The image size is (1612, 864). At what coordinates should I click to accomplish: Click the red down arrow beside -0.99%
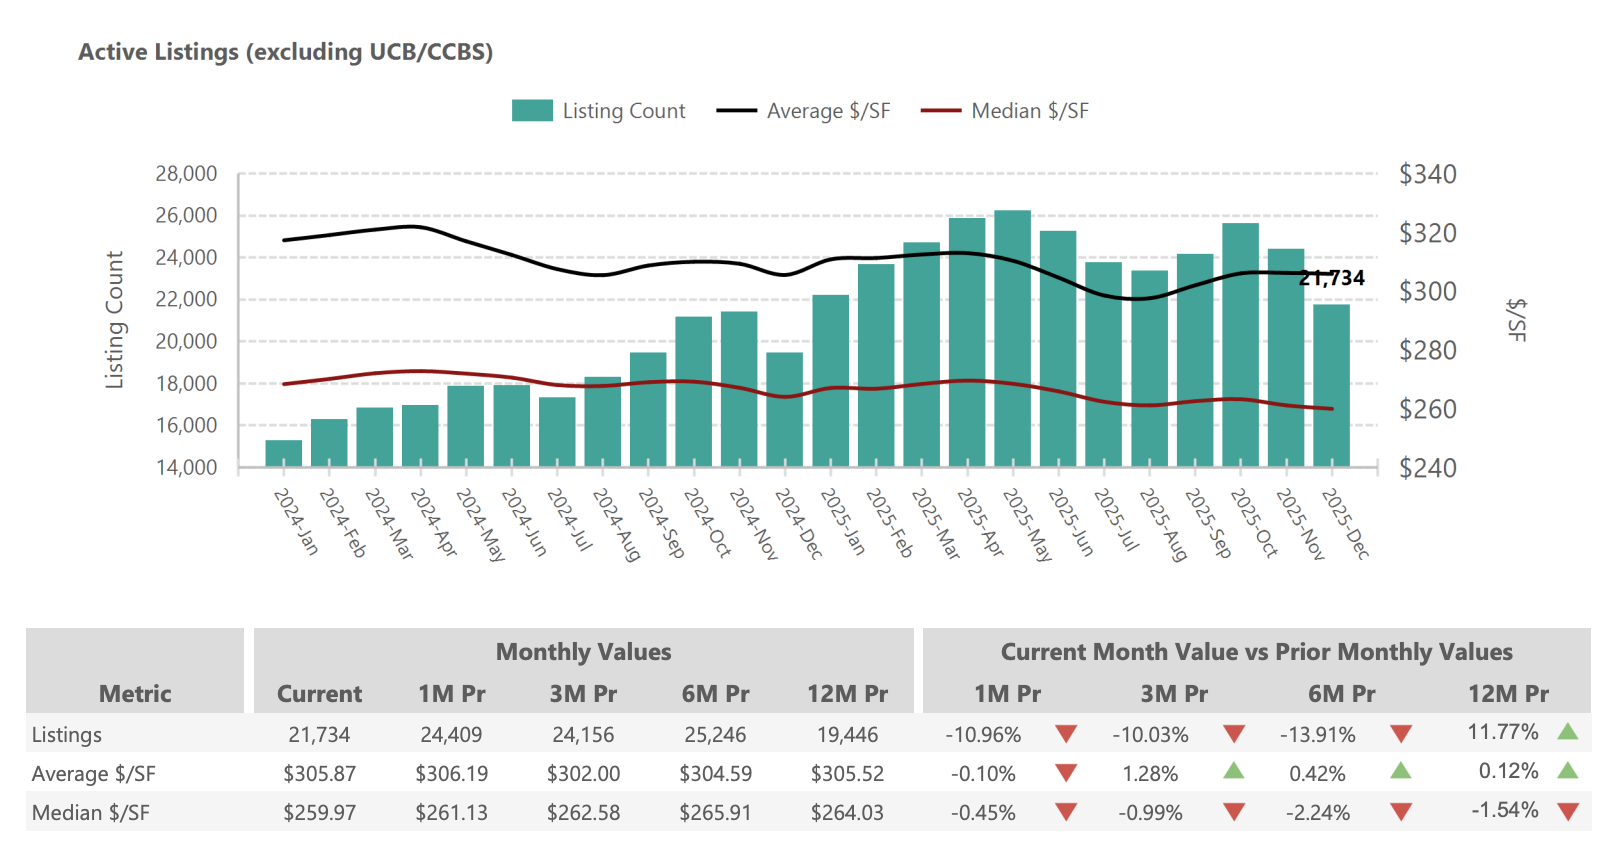1234,813
